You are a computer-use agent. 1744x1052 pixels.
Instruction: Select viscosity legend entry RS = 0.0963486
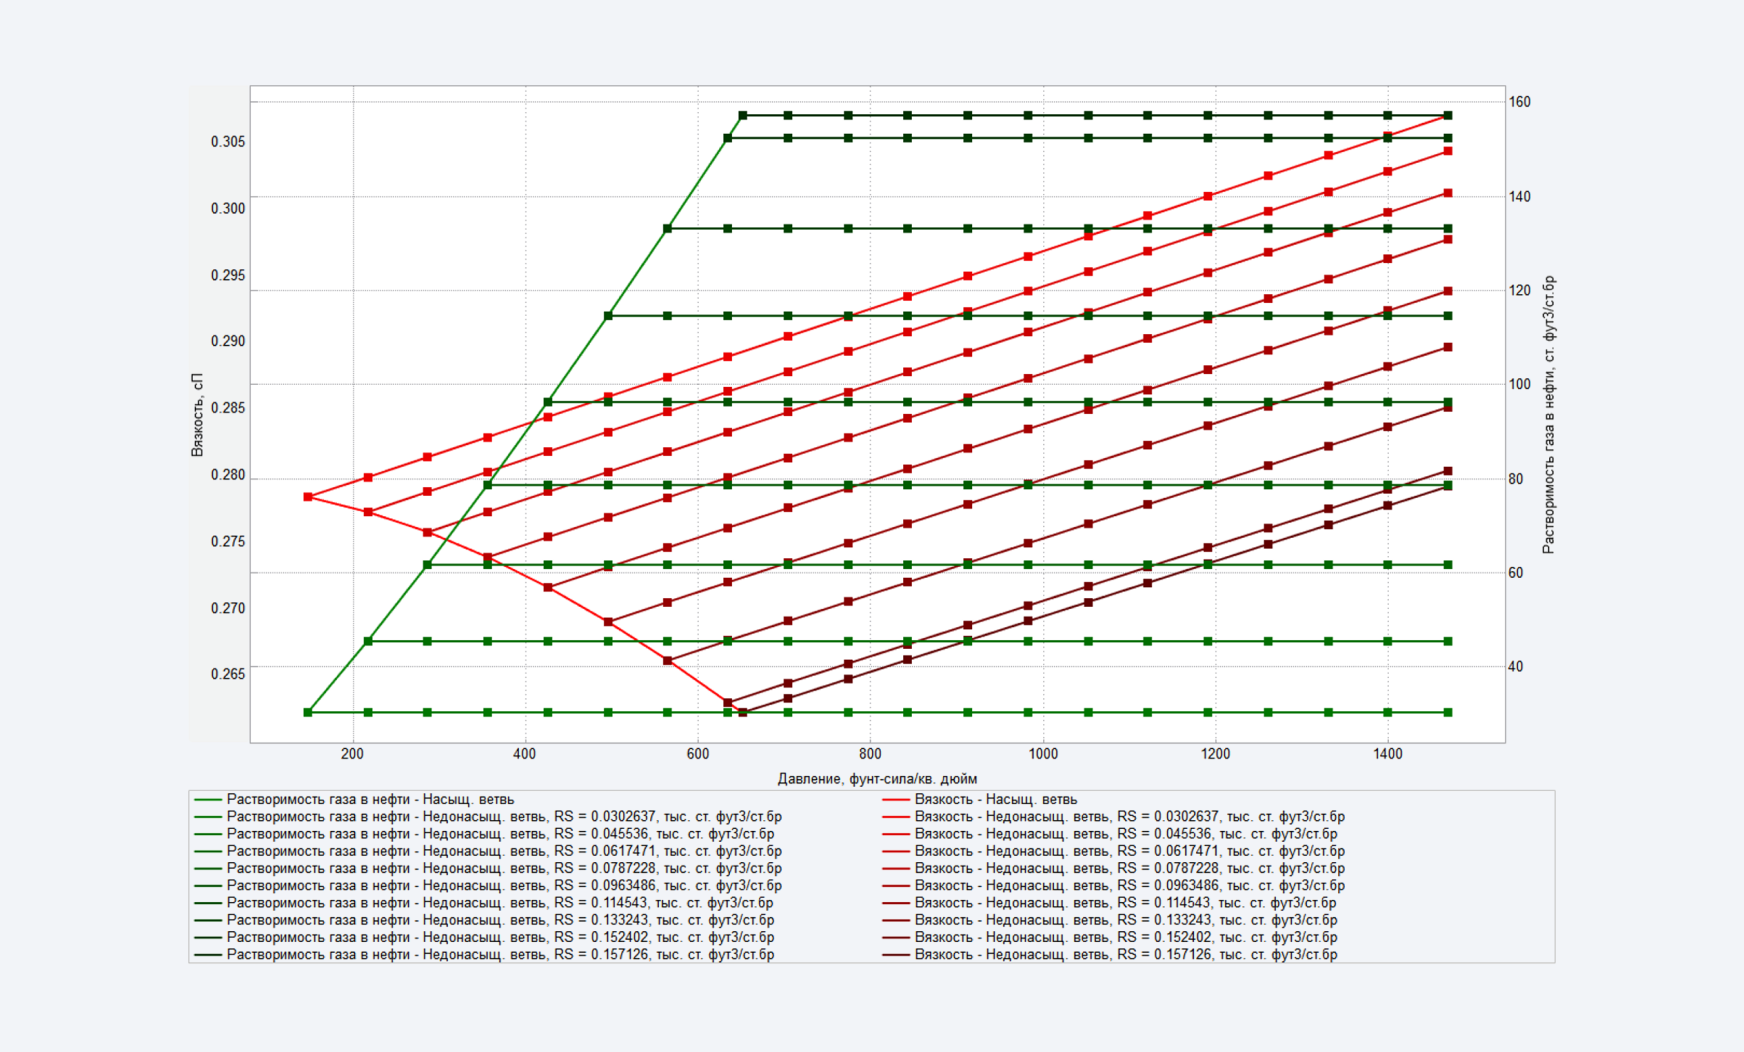coord(1114,885)
